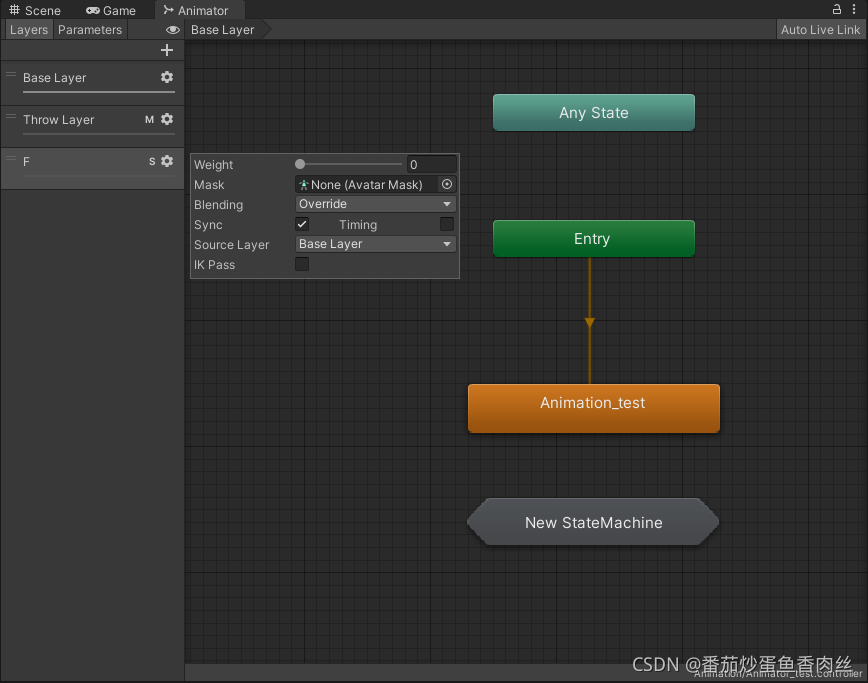This screenshot has width=868, height=683.
Task: Select the Entry node
Action: [x=593, y=239]
